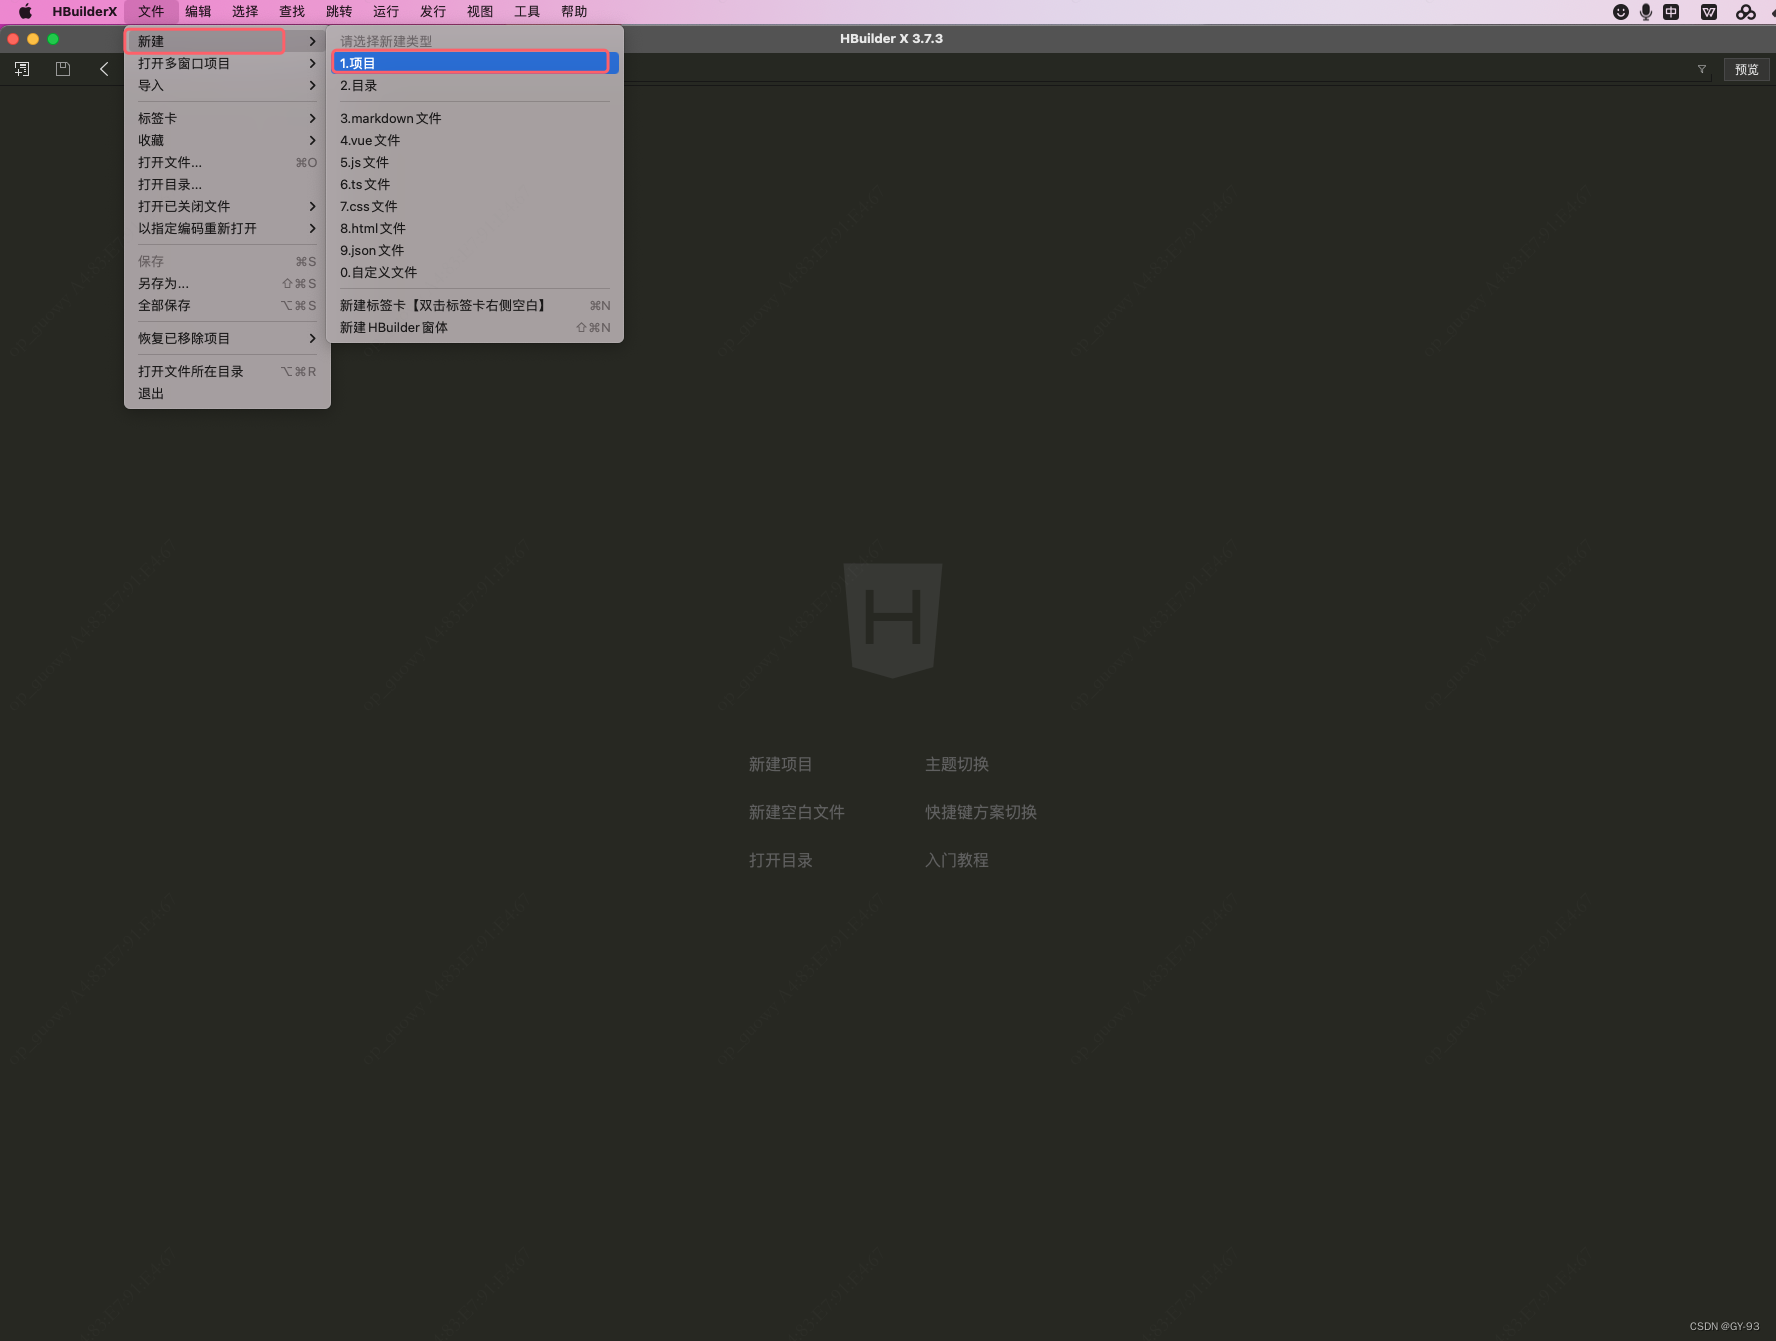Click the Chinese input method icon

1671,12
